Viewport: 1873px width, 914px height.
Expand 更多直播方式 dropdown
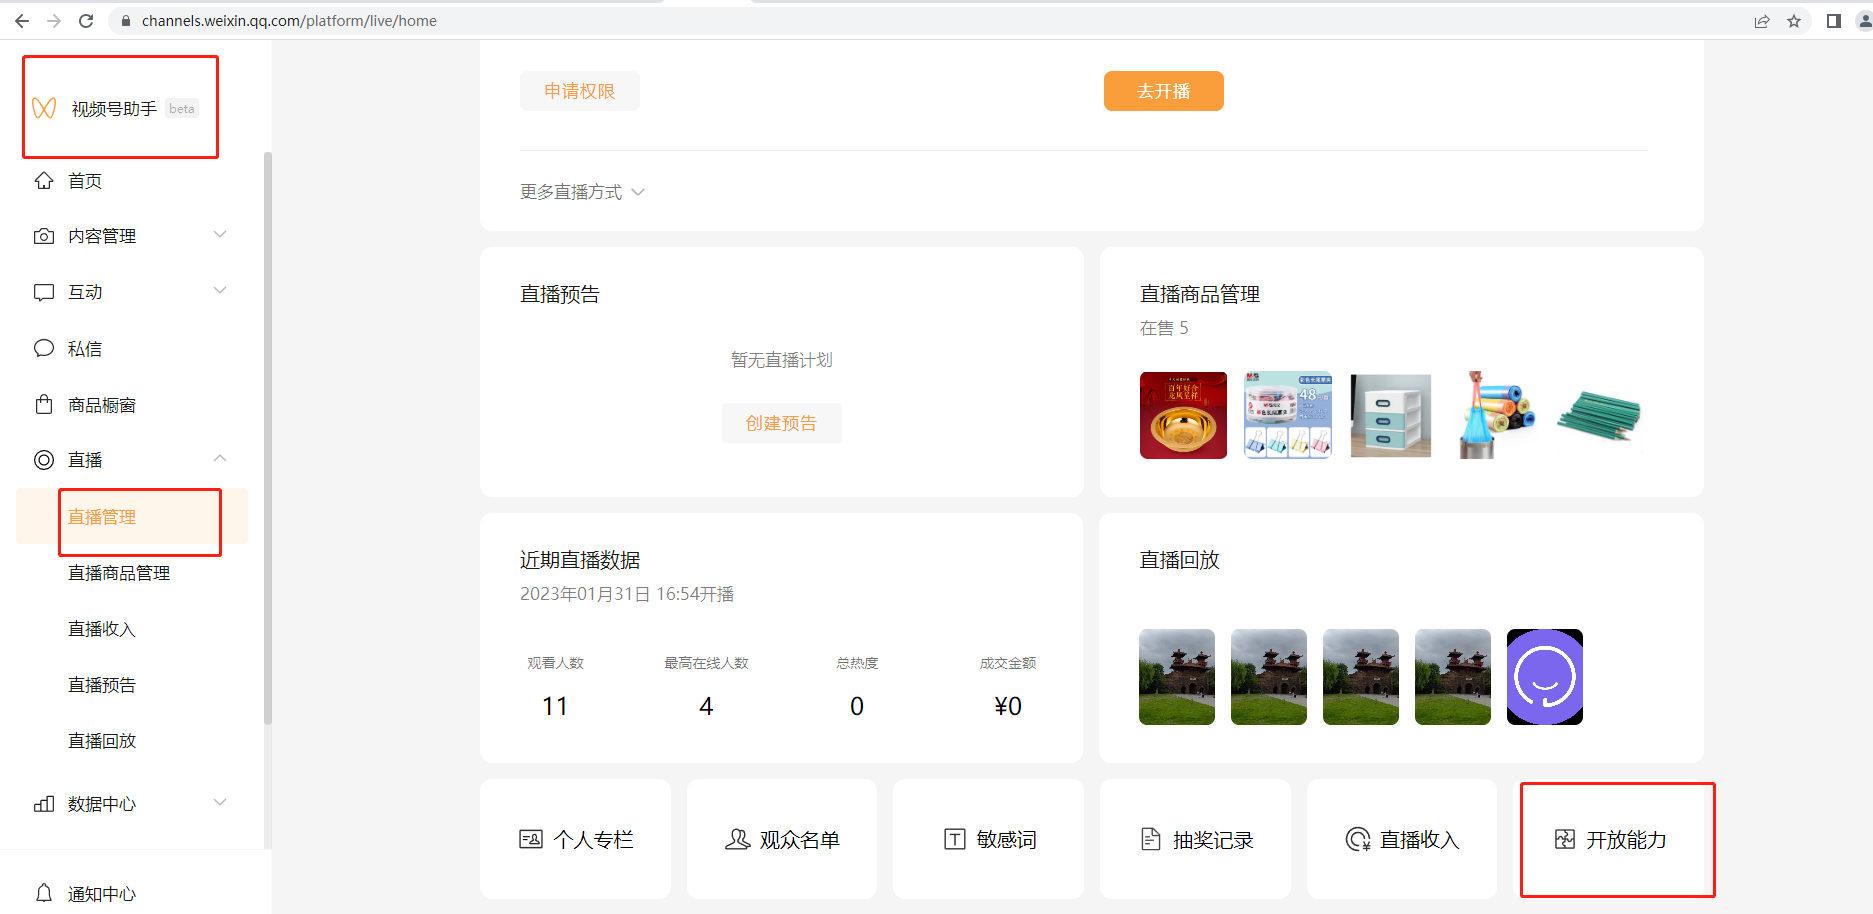(582, 192)
